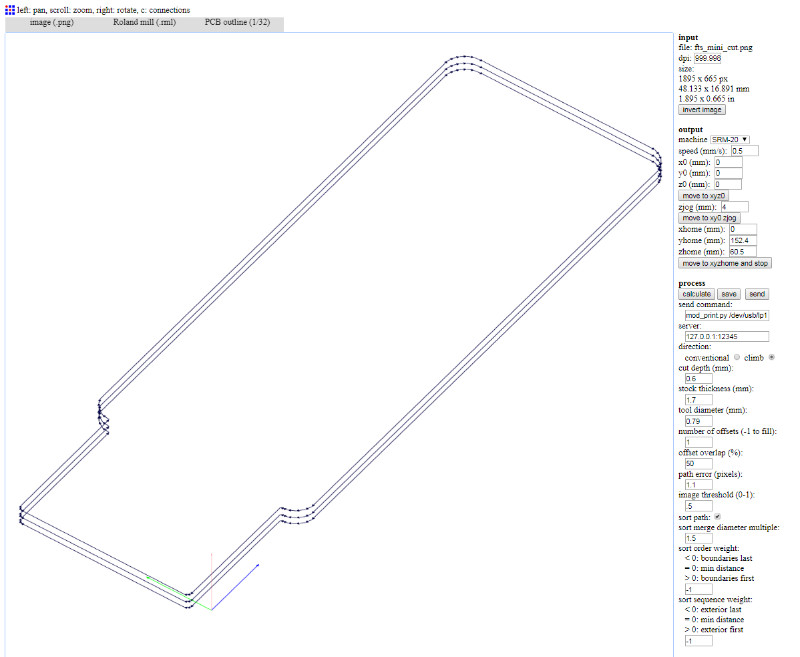The width and height of the screenshot is (800, 657).
Task: Select the image (.png) input tab
Action: point(52,22)
